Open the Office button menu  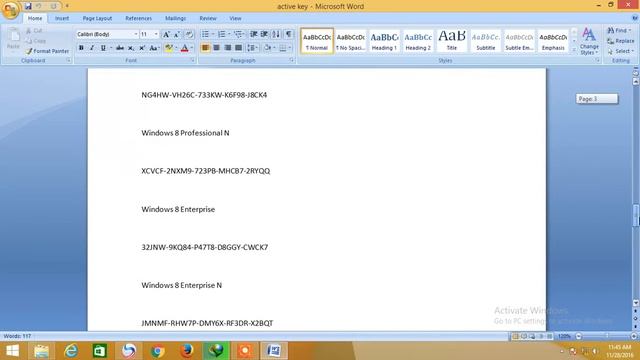10,10
